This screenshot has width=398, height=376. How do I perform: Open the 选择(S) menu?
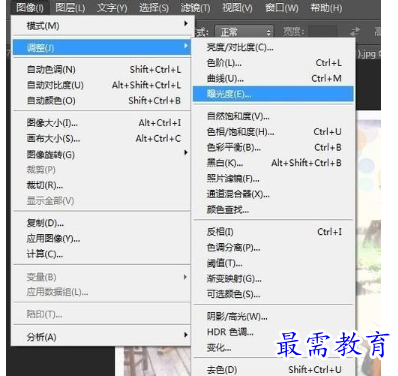154,7
